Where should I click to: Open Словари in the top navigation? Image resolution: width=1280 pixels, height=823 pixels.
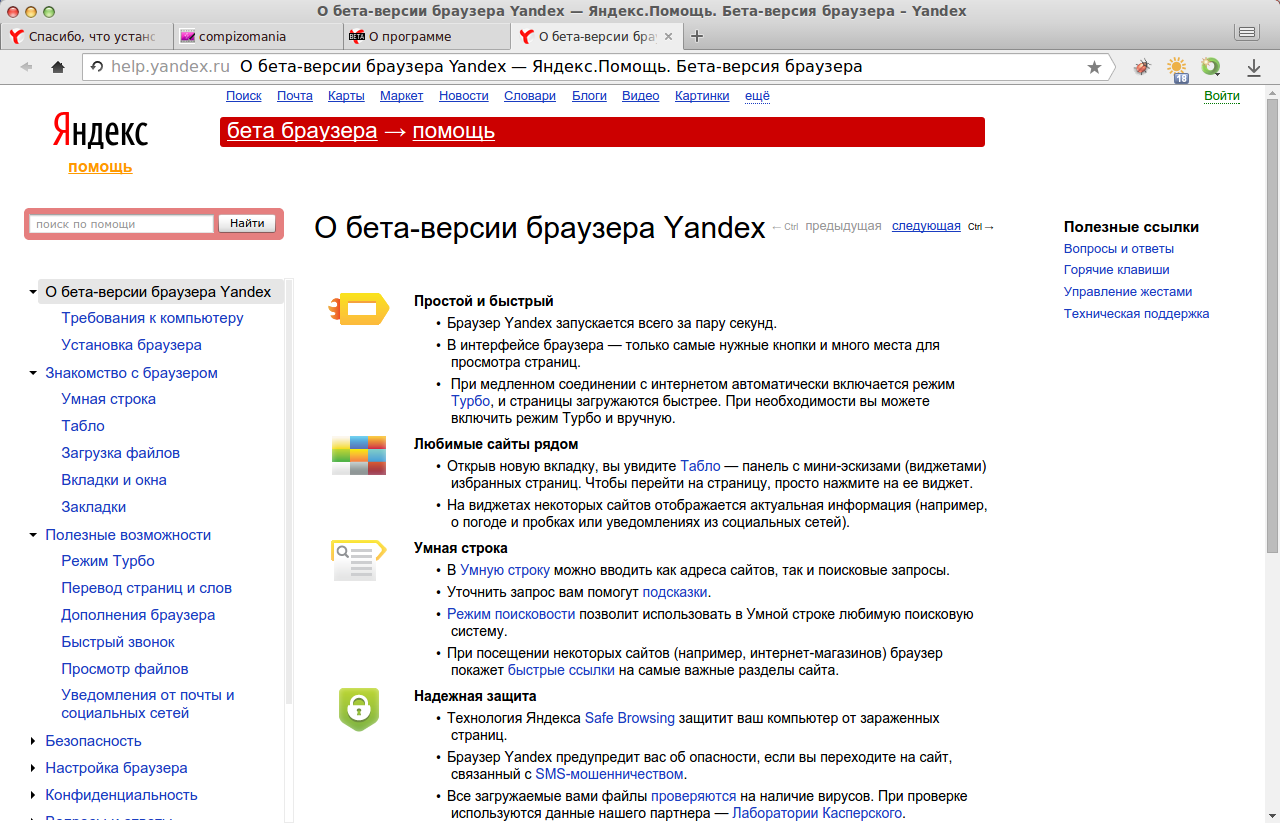[x=530, y=96]
